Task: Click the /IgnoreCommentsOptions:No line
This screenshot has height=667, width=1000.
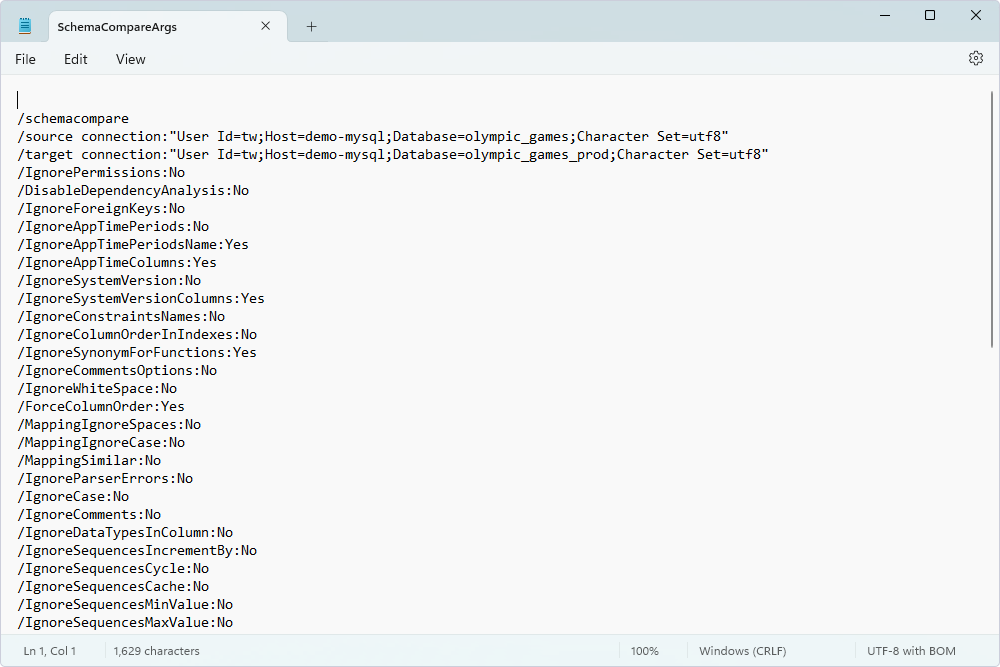Action: pyautogui.click(x=117, y=370)
